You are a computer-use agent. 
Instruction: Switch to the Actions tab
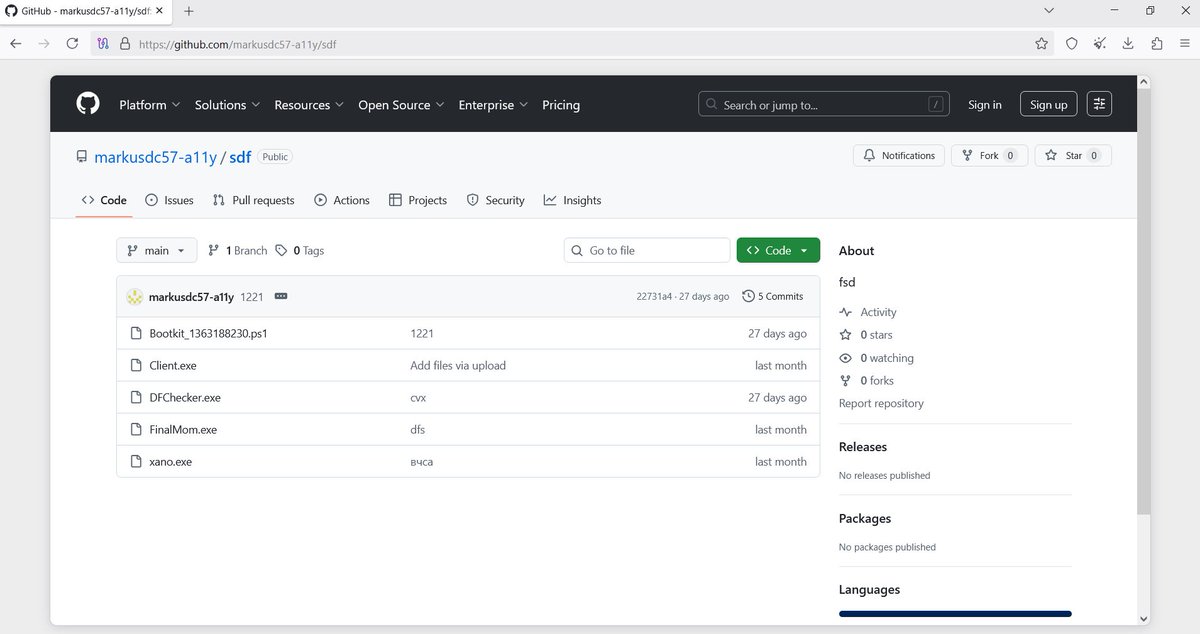(342, 200)
